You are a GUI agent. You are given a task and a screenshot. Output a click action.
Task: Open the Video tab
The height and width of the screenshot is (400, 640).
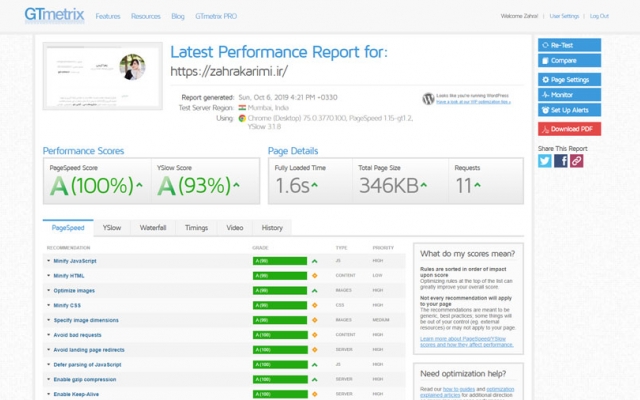235,228
